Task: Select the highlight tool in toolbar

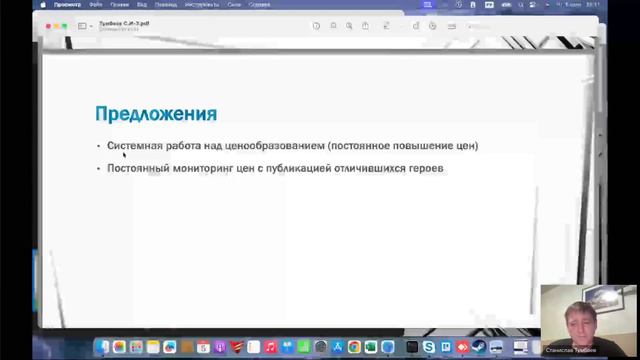Action: 387,26
